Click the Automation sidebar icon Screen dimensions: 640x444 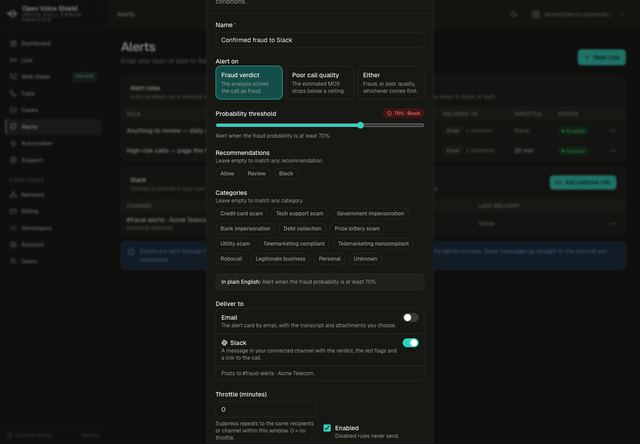pos(13,143)
